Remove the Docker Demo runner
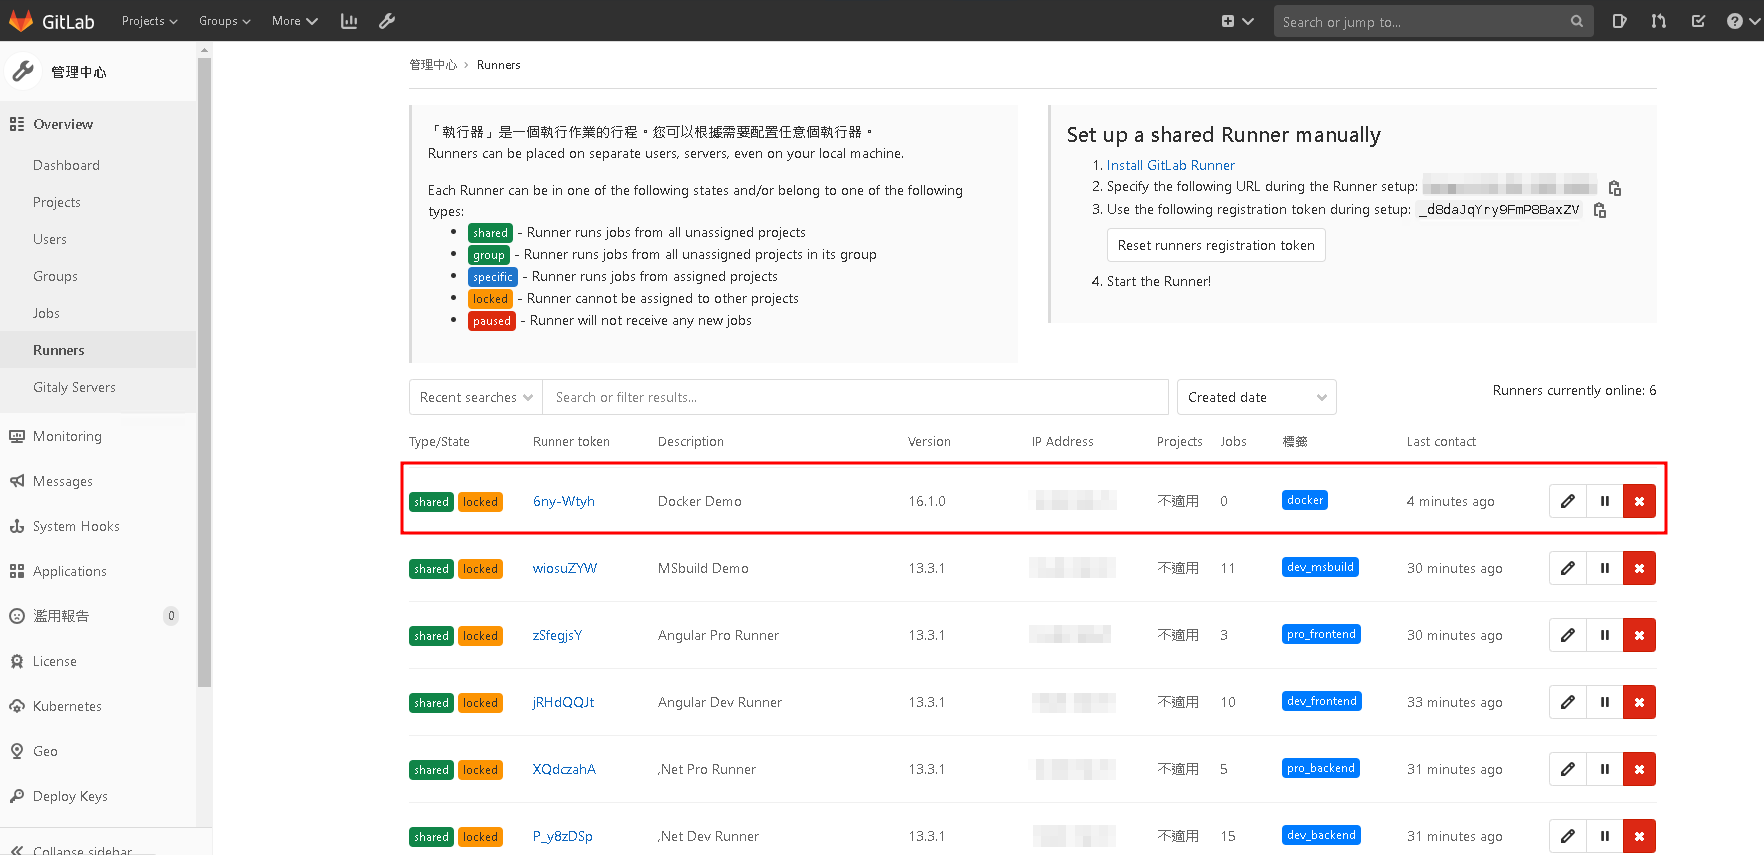This screenshot has height=855, width=1764. (1640, 501)
